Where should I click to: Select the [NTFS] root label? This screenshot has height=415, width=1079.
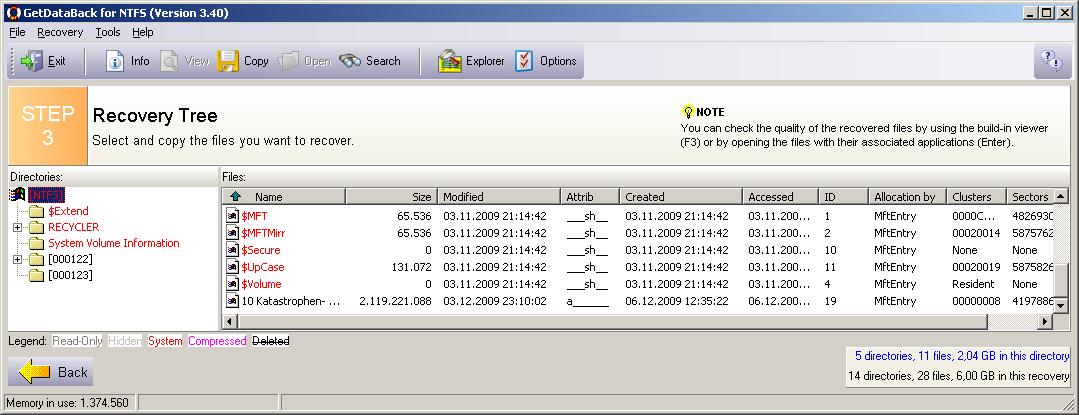coord(46,195)
